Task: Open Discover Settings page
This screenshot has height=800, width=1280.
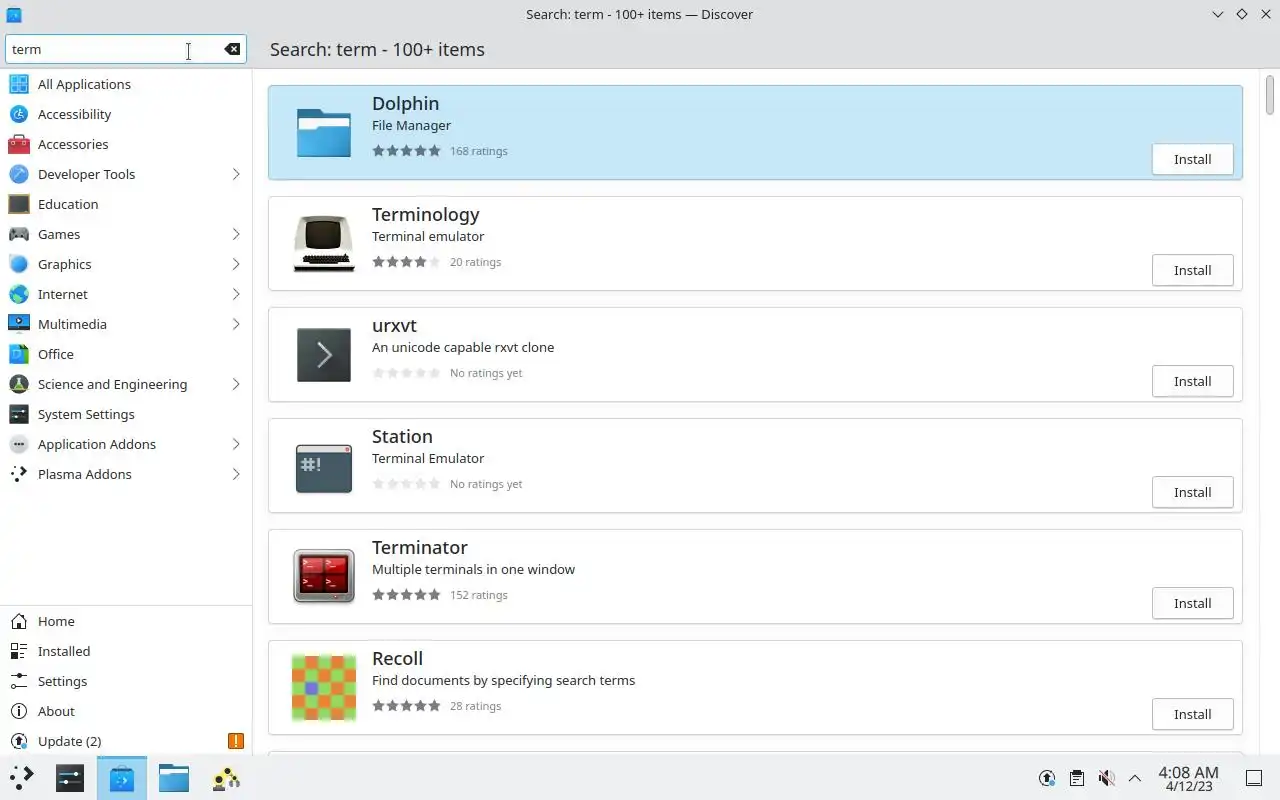Action: [x=126, y=681]
